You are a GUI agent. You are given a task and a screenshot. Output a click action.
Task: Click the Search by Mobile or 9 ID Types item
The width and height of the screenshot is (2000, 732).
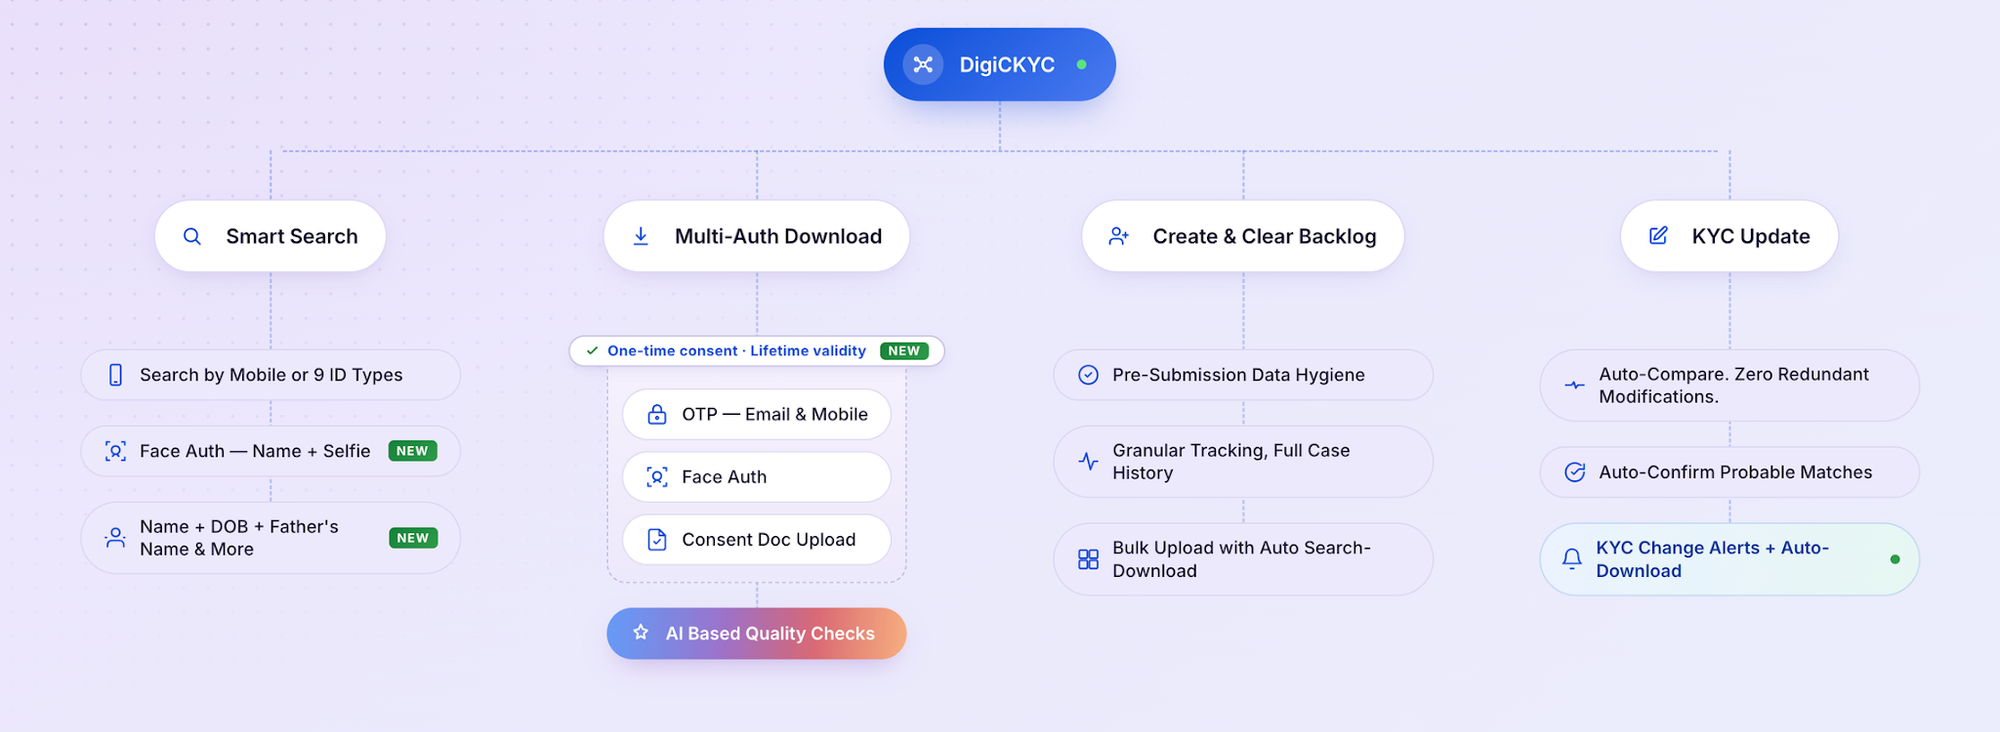pos(271,375)
